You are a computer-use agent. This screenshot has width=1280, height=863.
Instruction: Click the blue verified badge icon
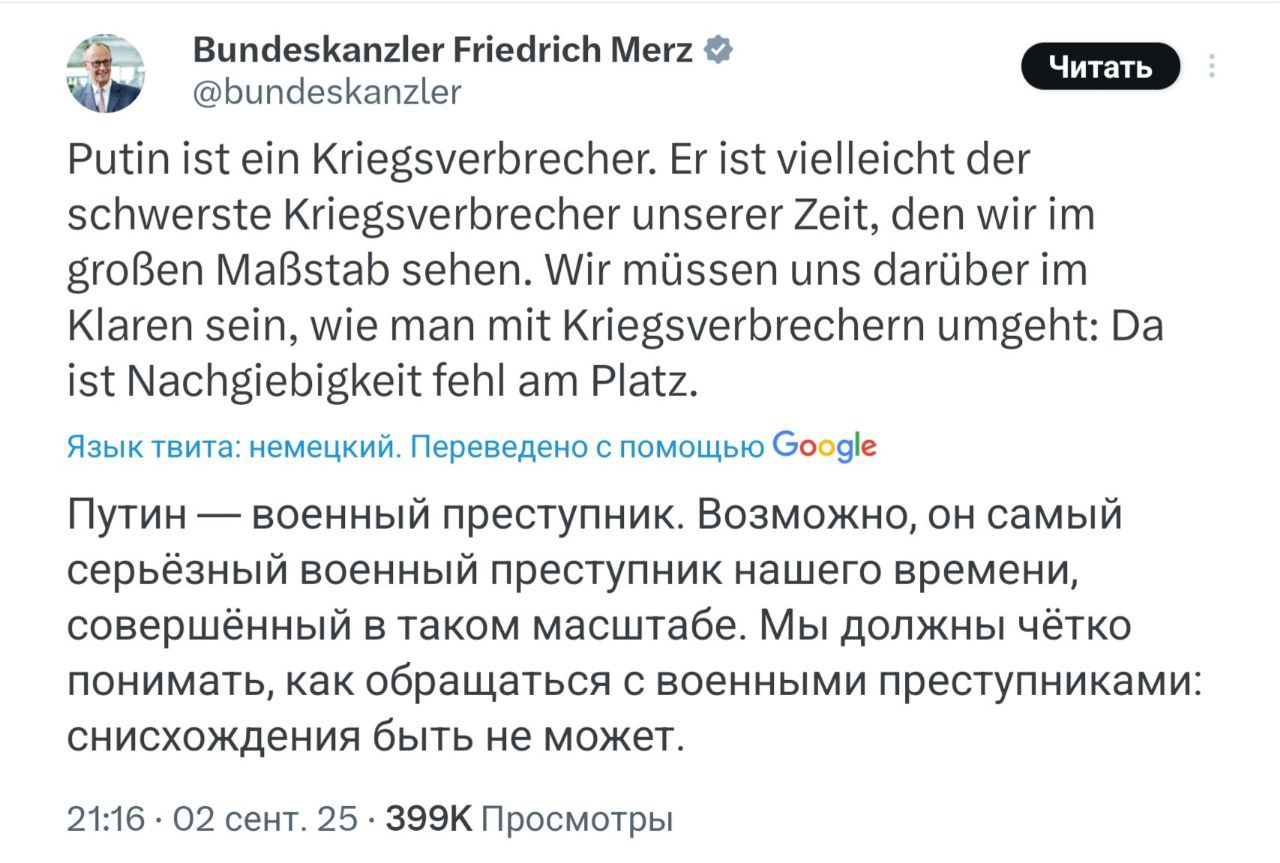point(719,49)
